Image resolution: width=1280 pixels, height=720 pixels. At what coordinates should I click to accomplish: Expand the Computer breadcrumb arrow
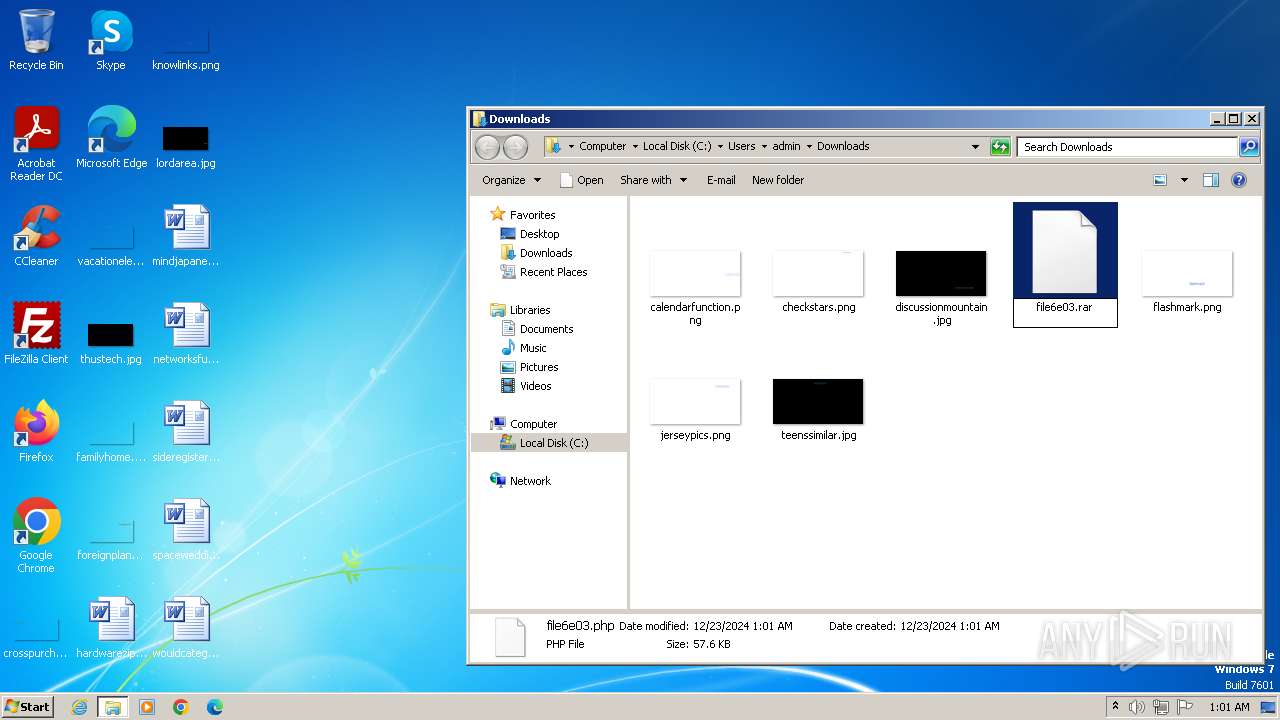coord(634,146)
